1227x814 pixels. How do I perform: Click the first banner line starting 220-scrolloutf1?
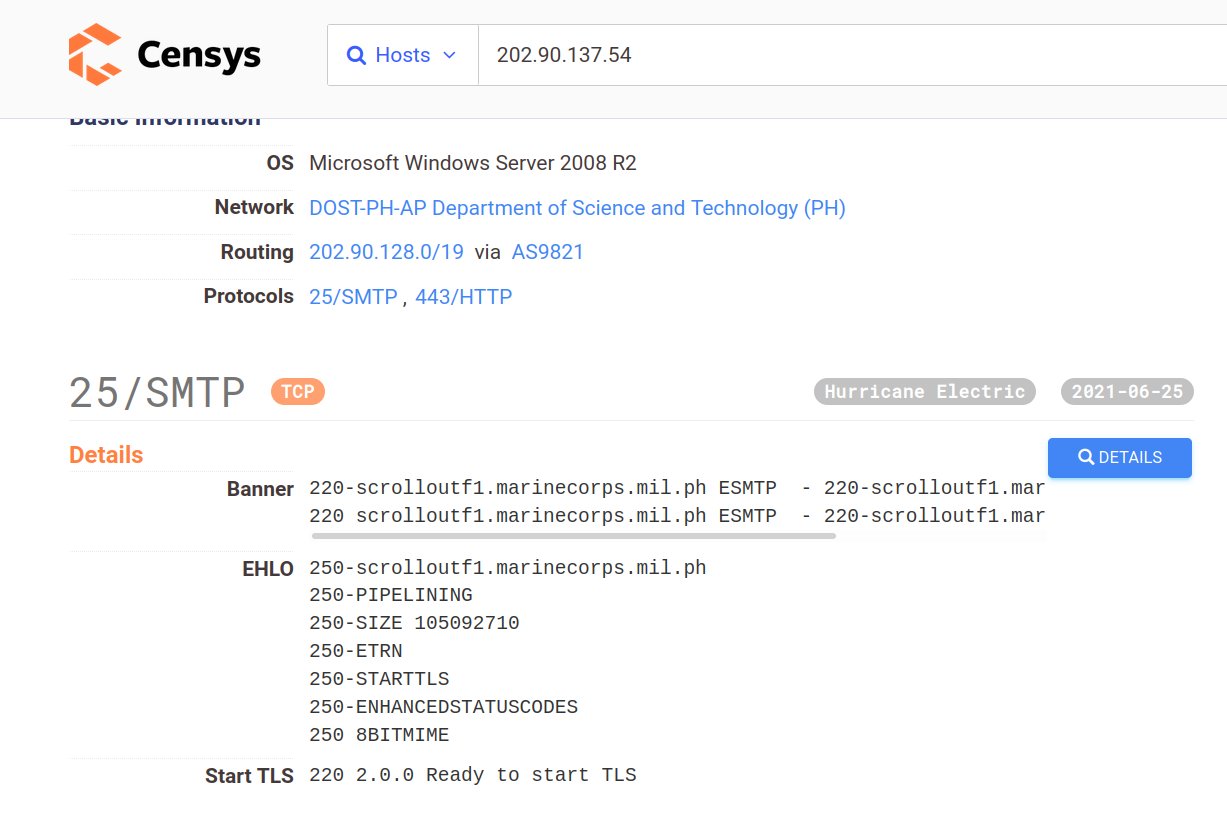[677, 488]
